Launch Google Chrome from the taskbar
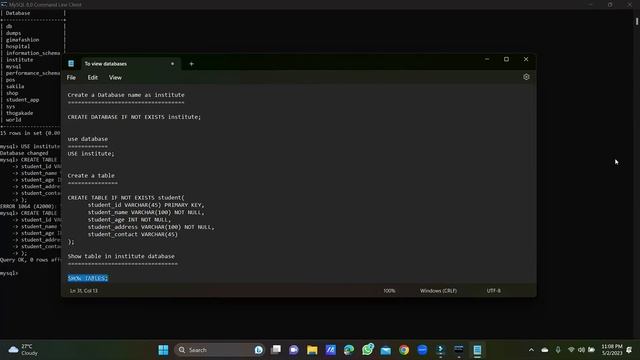640x360 pixels. point(404,350)
